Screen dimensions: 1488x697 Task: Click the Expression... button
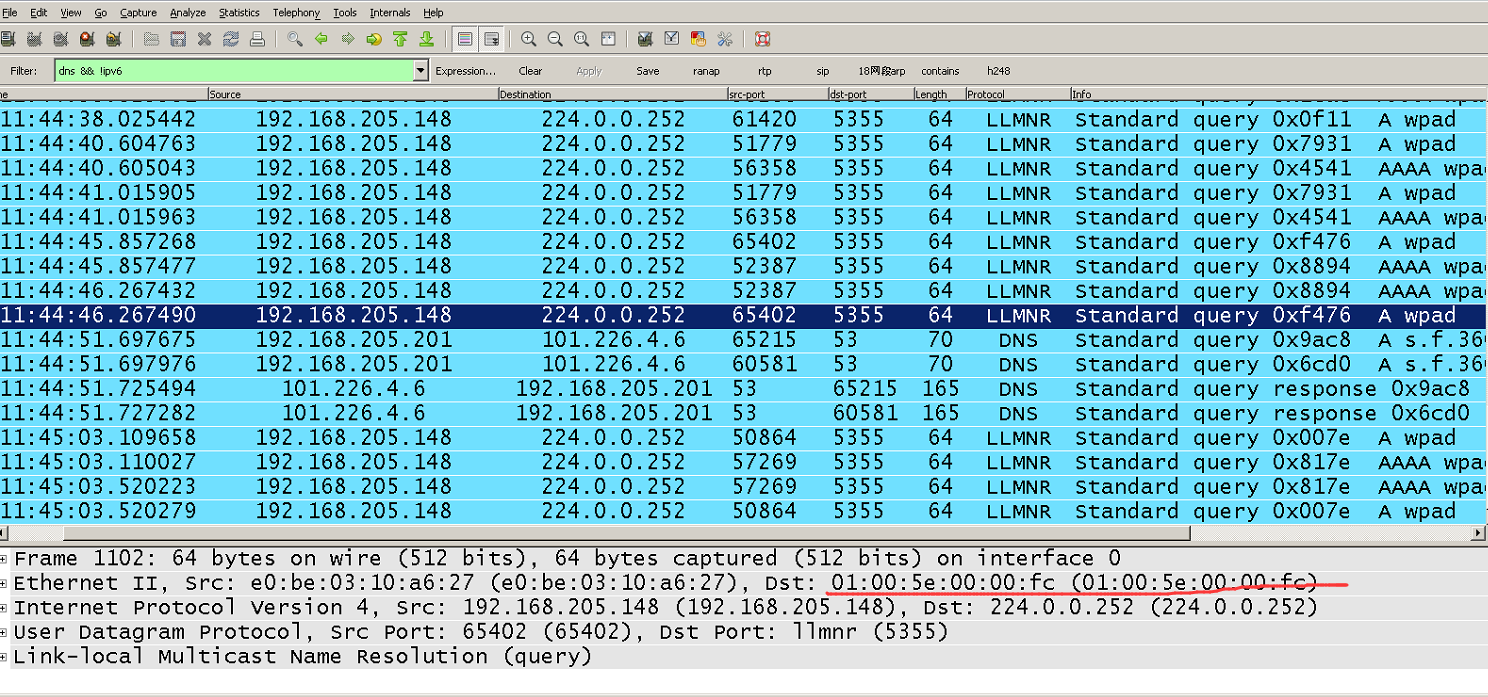[x=465, y=71]
